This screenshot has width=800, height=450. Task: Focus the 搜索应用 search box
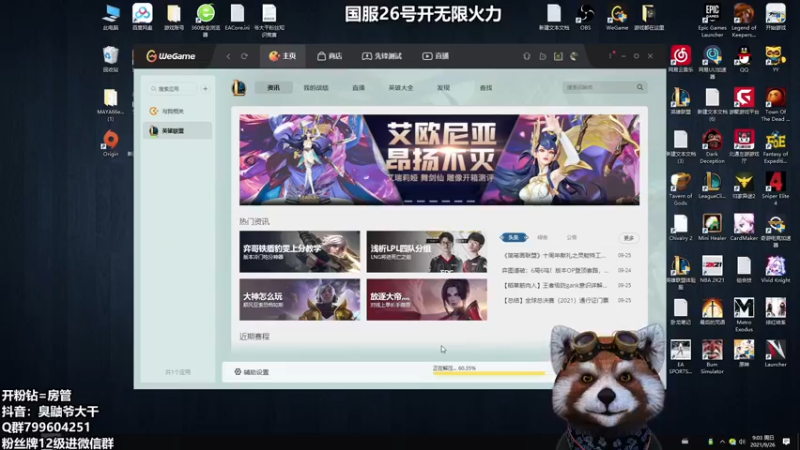(172, 89)
